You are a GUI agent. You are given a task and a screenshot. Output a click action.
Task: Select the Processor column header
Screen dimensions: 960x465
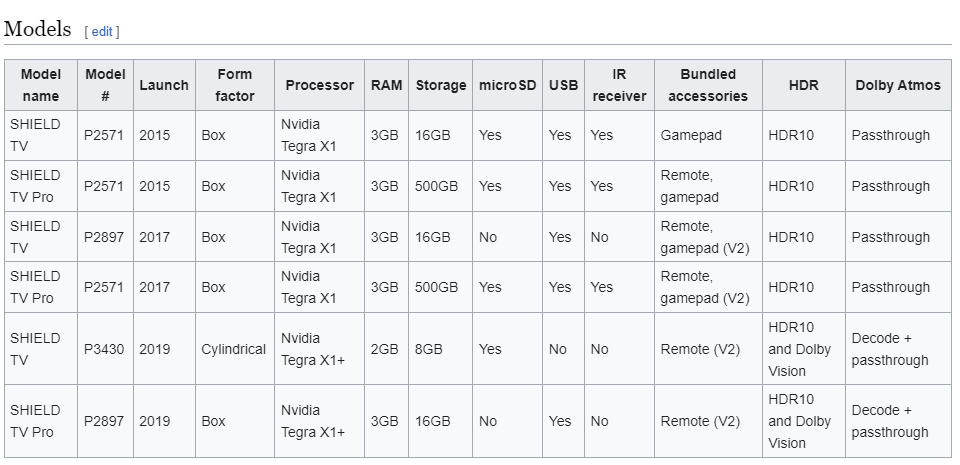[319, 85]
